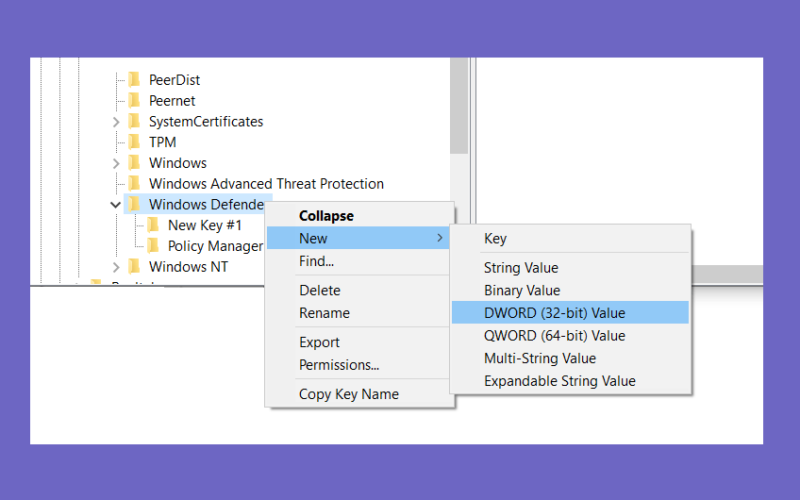The height and width of the screenshot is (500, 800).
Task: Choose Rename from the context menu
Action: (x=359, y=313)
